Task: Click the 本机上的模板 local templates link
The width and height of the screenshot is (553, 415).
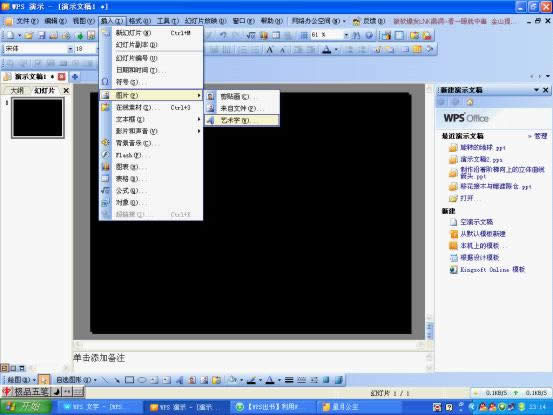Action: pyautogui.click(x=480, y=246)
